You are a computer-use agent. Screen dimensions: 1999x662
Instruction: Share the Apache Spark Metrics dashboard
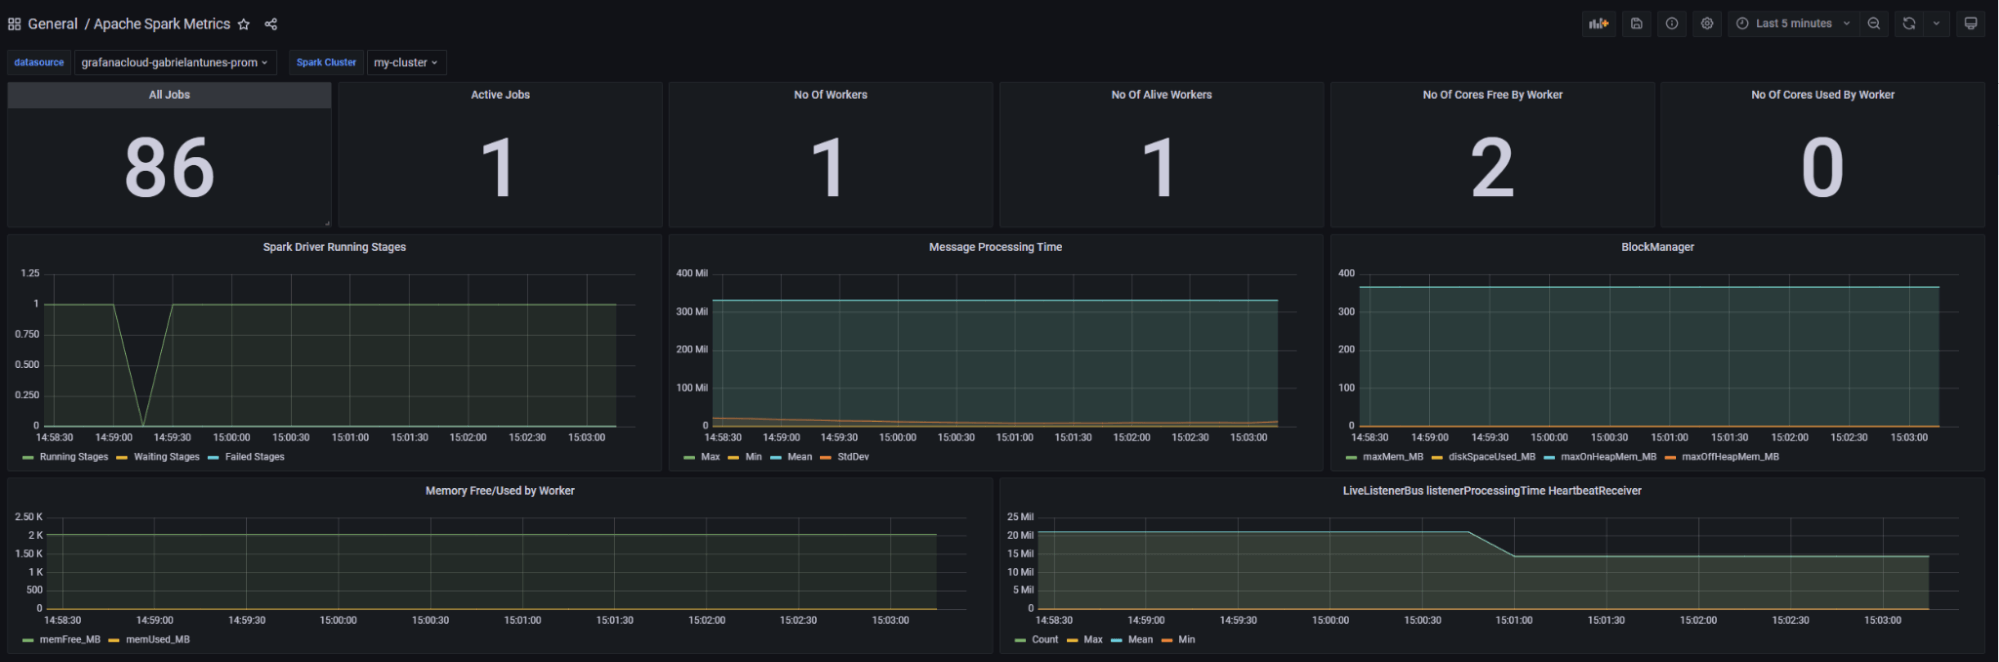(x=271, y=24)
